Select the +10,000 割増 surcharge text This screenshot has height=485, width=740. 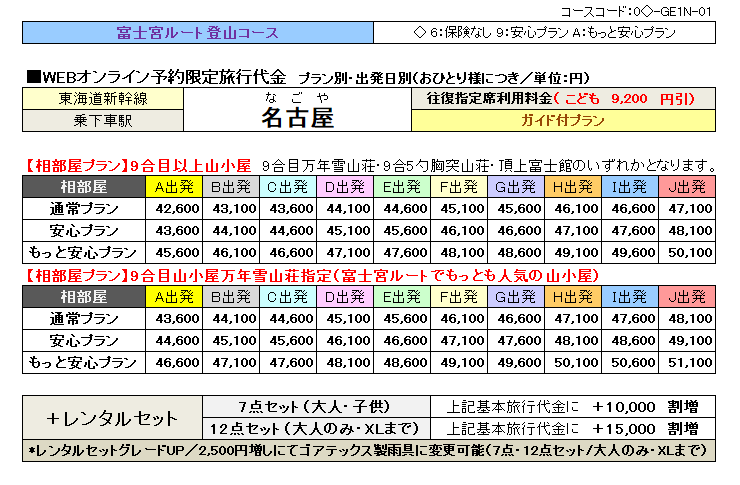[646, 407]
